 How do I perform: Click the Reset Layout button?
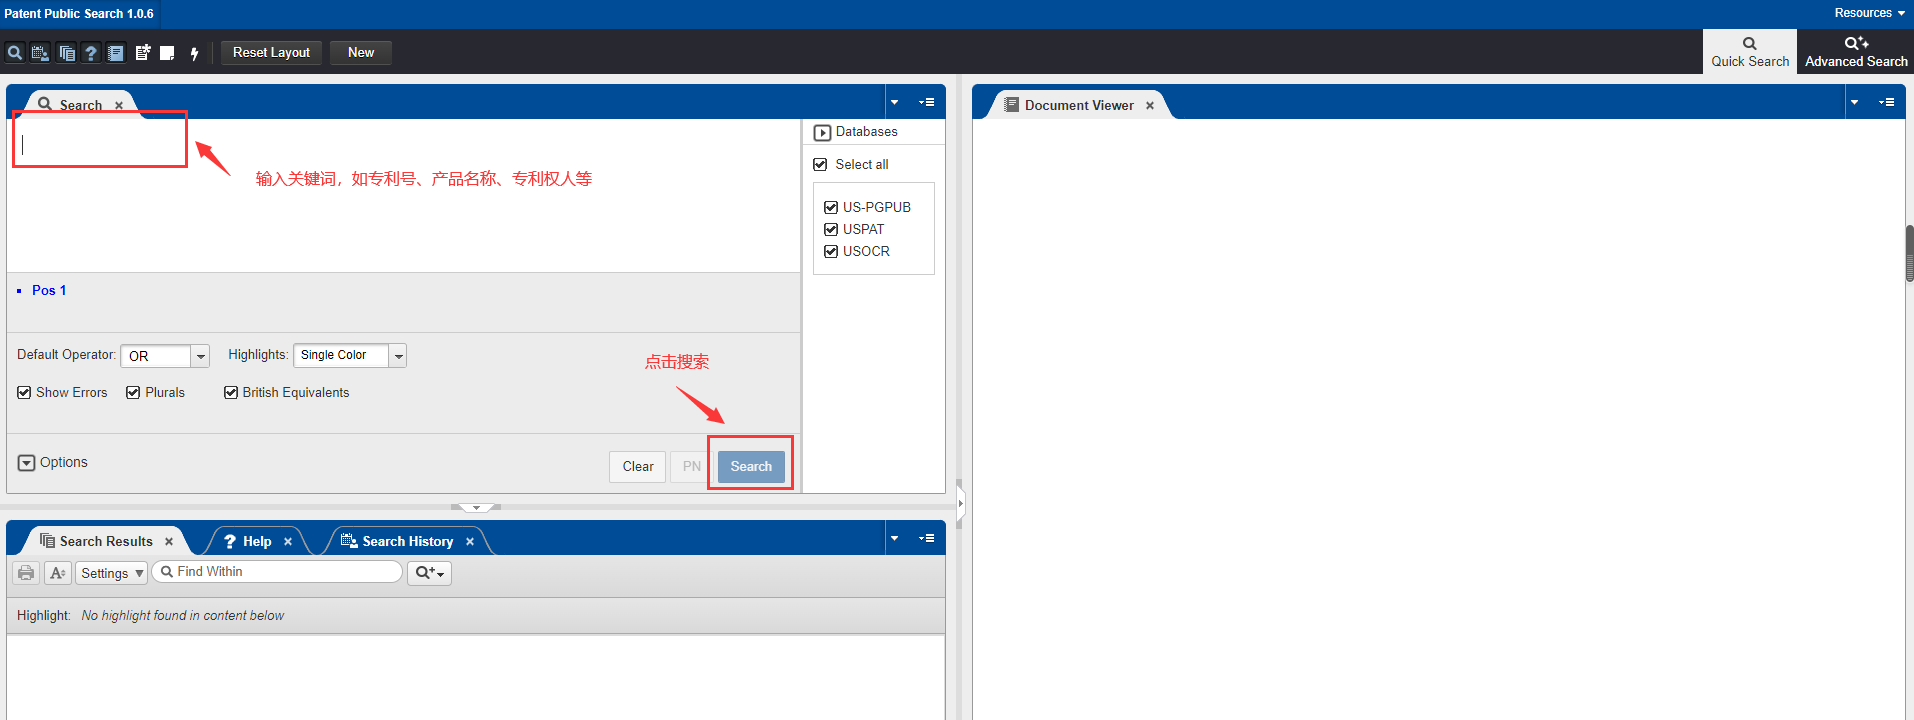pyautogui.click(x=271, y=53)
